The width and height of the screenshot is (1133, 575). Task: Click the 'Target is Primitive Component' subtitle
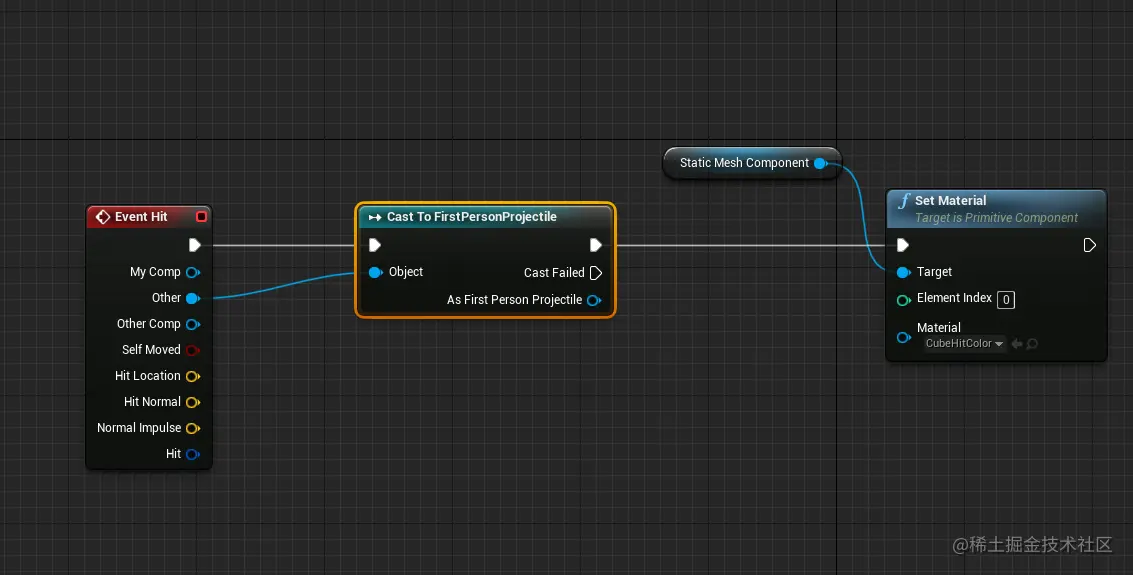click(996, 218)
